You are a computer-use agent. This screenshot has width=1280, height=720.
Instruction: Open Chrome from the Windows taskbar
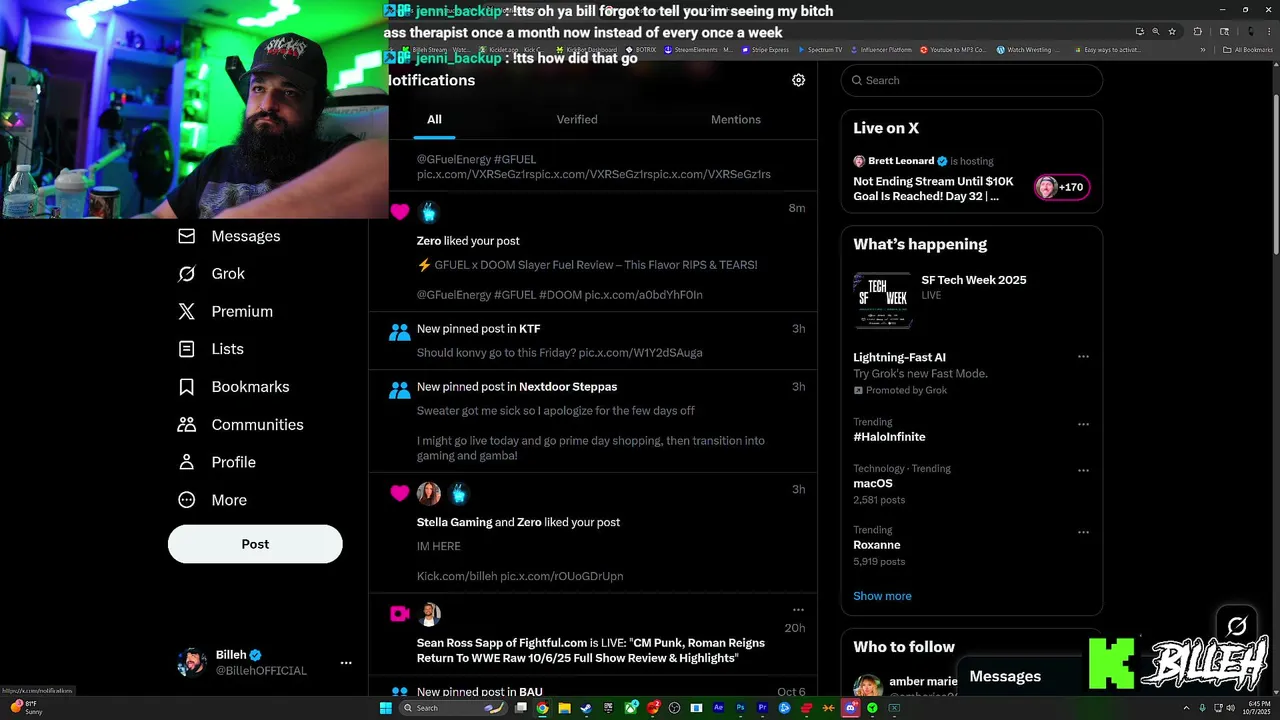pos(542,708)
